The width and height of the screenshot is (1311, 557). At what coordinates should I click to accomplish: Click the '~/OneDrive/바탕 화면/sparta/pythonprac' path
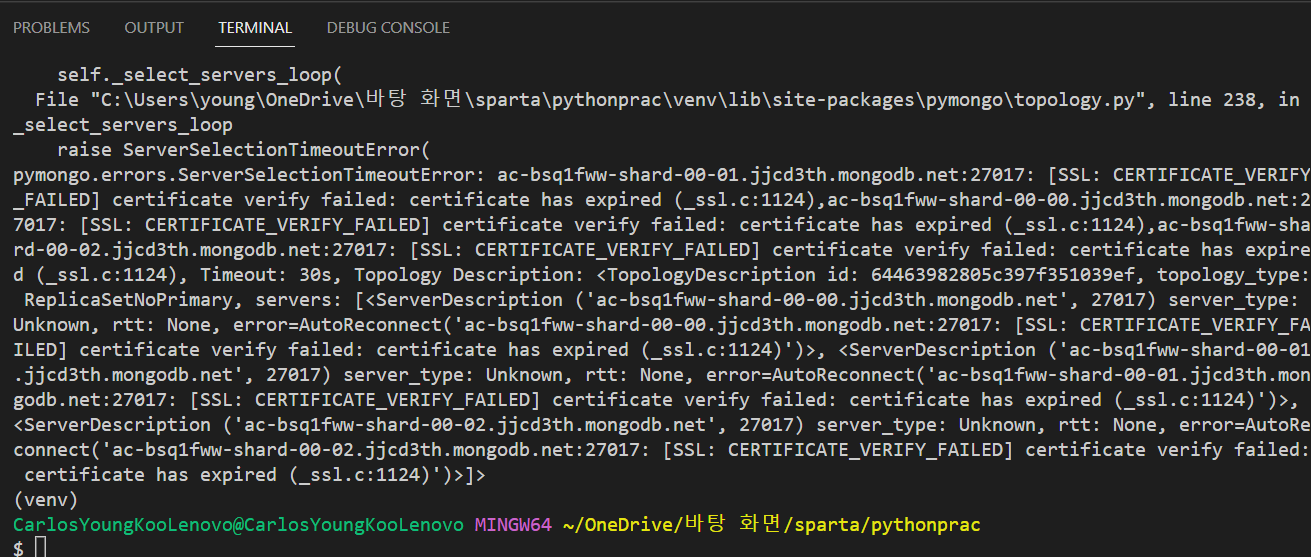pyautogui.click(x=772, y=525)
